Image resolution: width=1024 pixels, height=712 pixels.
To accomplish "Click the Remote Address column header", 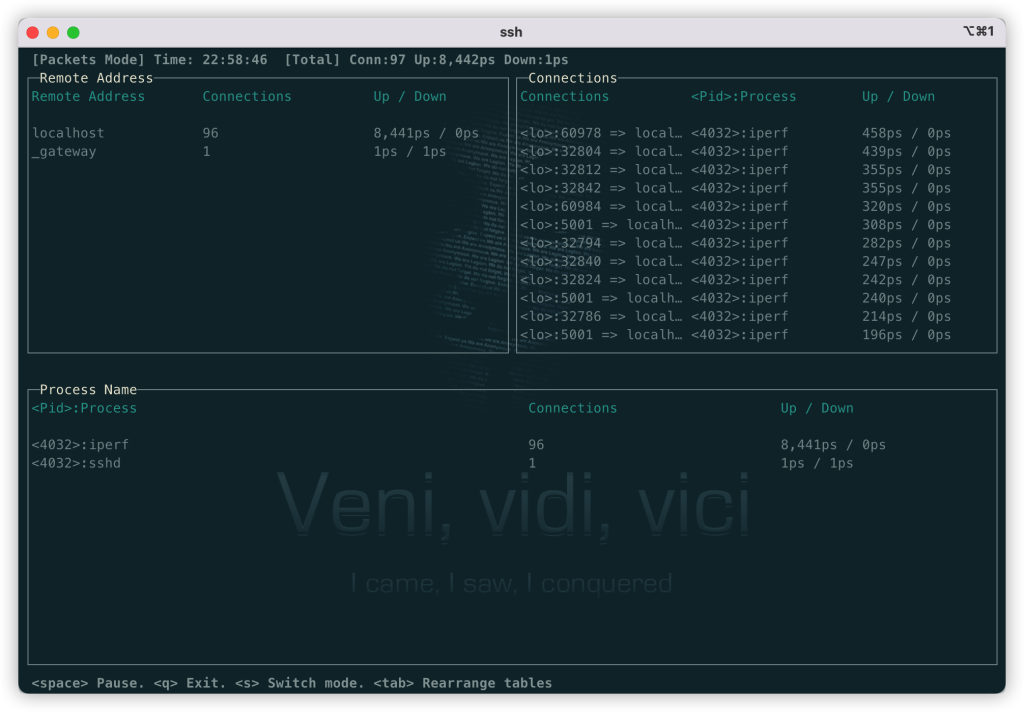I will pyautogui.click(x=88, y=97).
